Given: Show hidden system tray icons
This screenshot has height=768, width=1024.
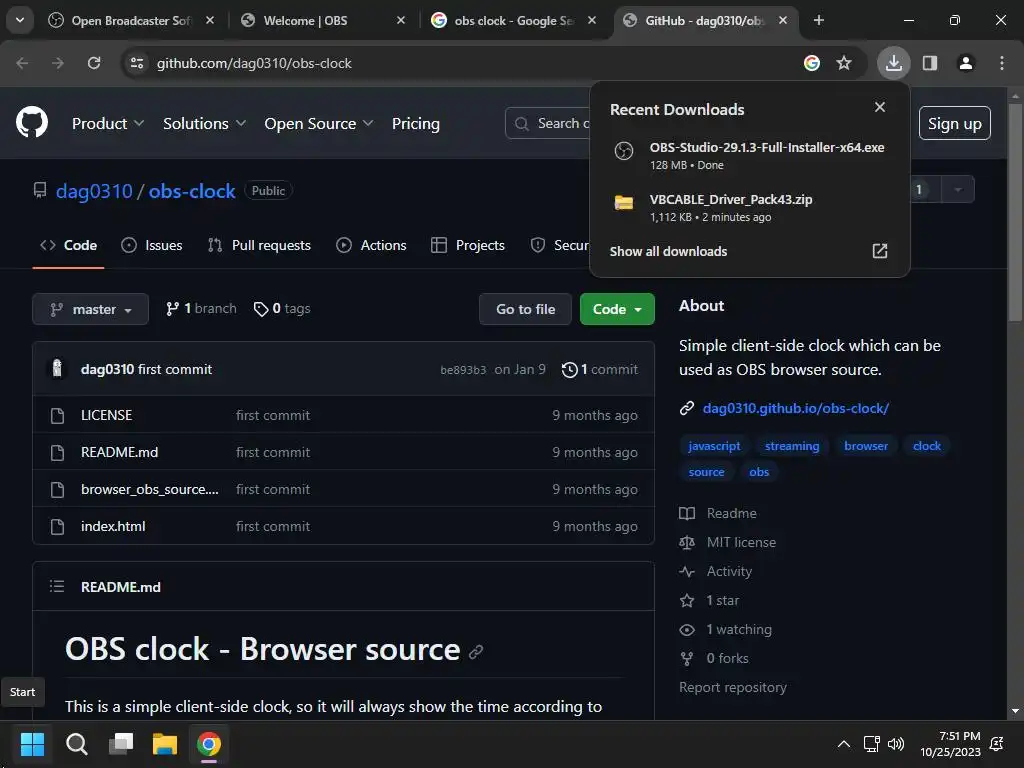Looking at the screenshot, I should coord(844,744).
